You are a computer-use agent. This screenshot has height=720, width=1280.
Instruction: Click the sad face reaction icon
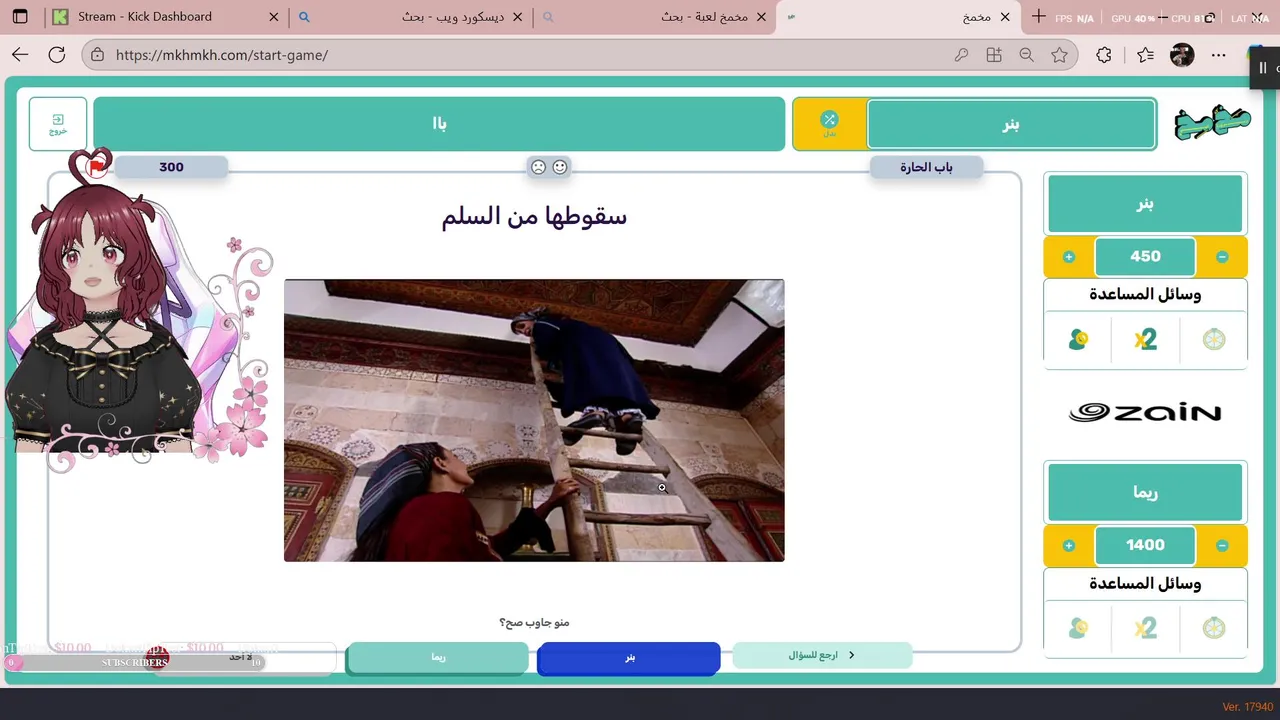coord(538,167)
